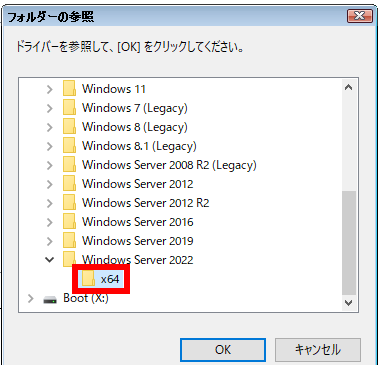Select the Windows 11 tree label
Image resolution: width=380 pixels, height=365 pixels.
click(x=114, y=89)
